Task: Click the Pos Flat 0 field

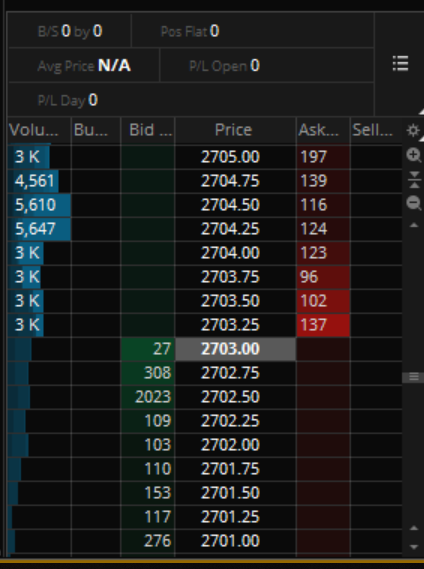Action: click(253, 31)
